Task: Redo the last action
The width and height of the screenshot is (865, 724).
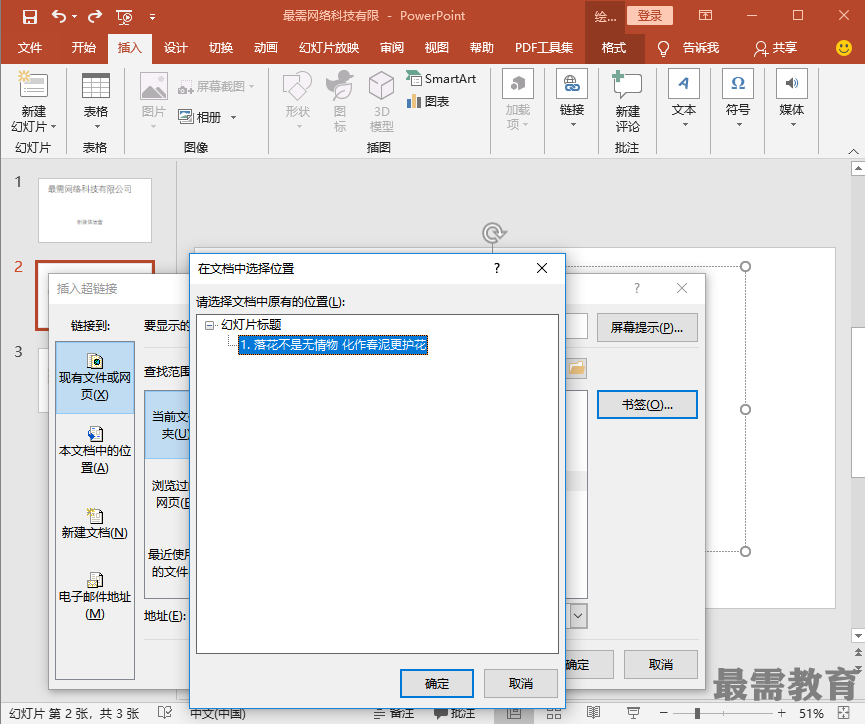Action: 95,17
